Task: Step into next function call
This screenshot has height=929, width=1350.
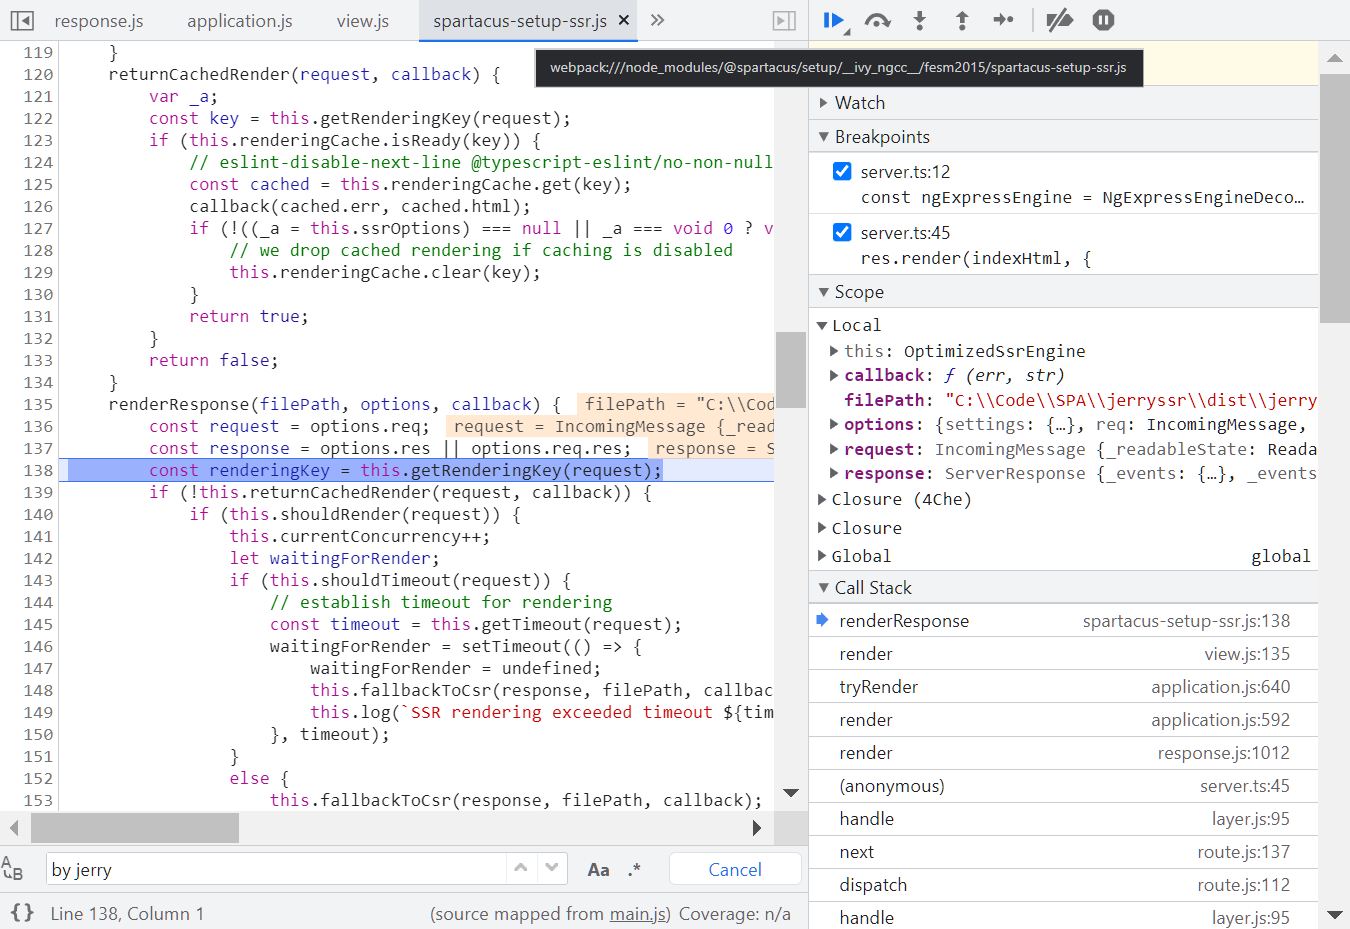Action: tap(920, 20)
